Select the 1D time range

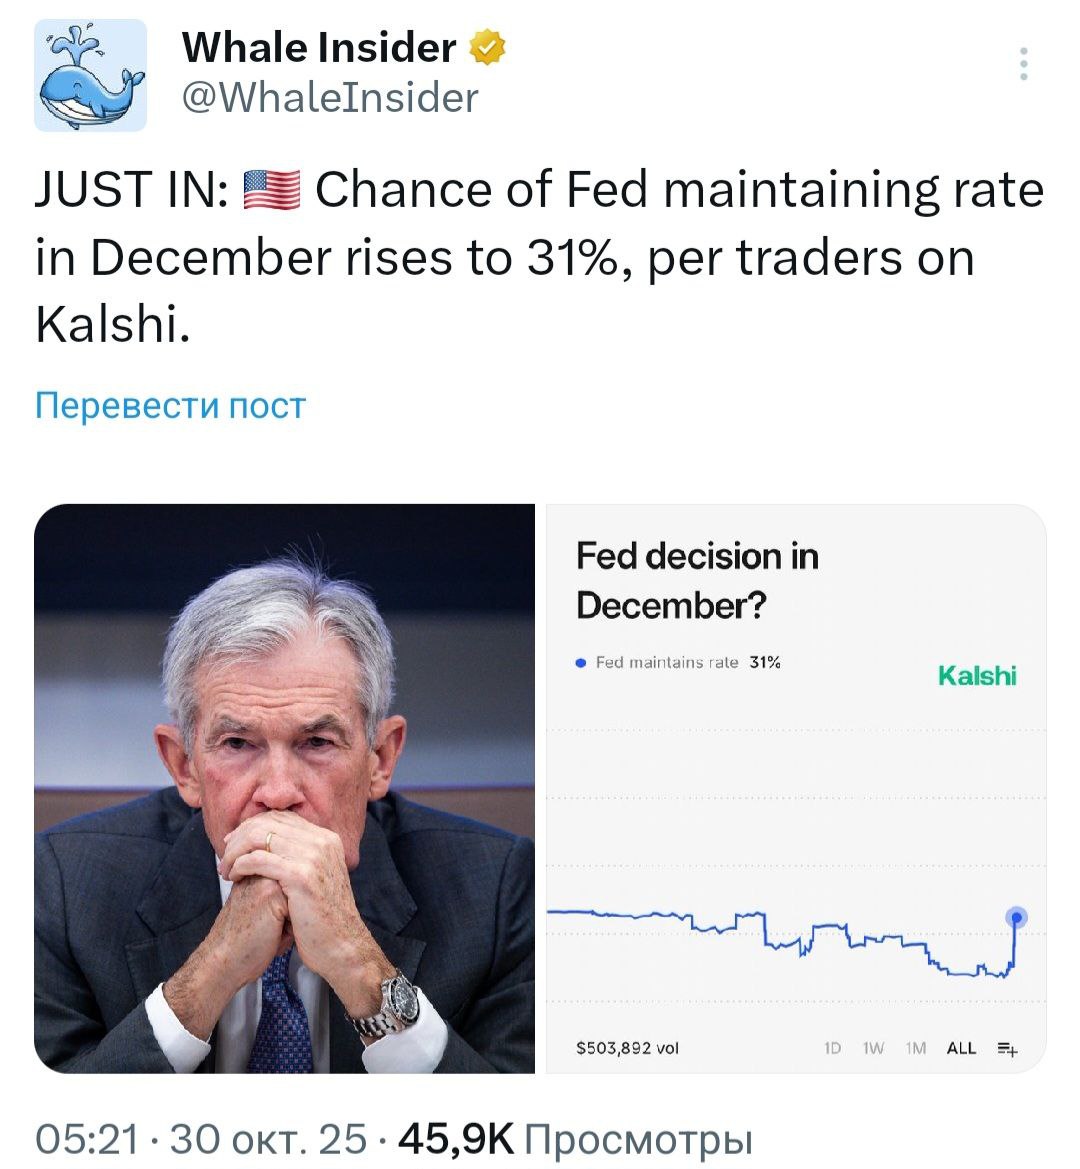pos(832,1048)
